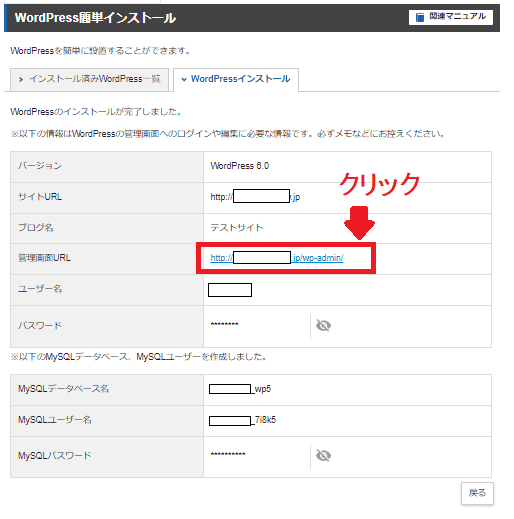The width and height of the screenshot is (514, 519).
Task: Click the テストサイト blog name value
Action: 237,228
